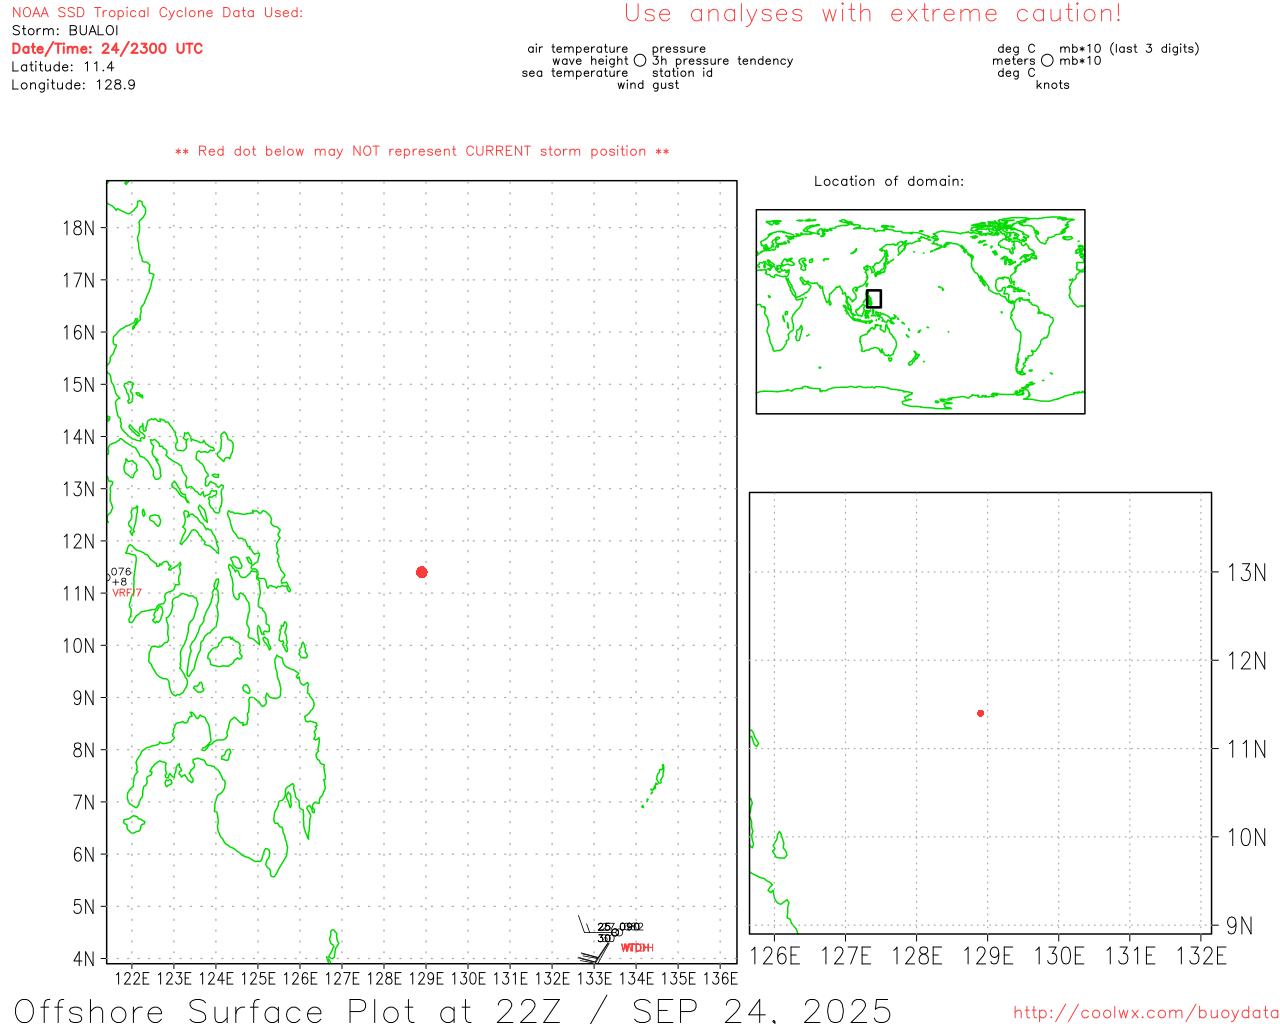Click the red storm dot on main map

tap(421, 572)
